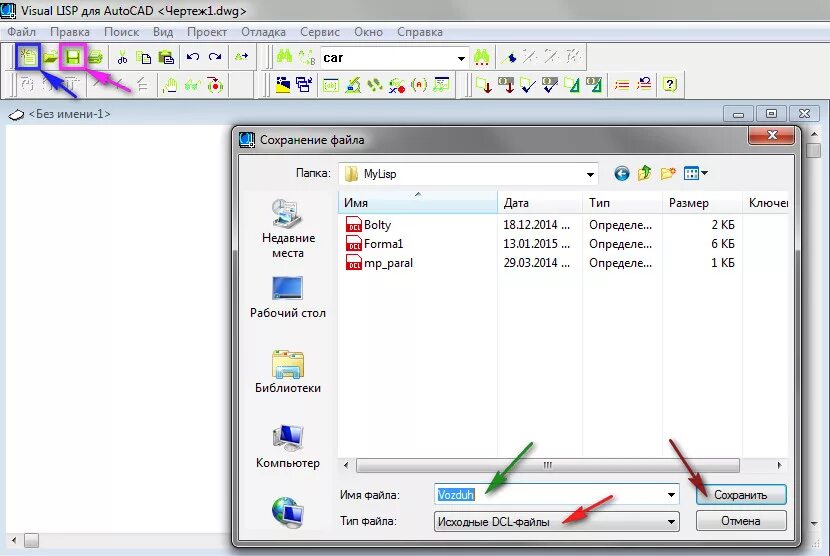Click the Find Toolbar String binoculars with dots
This screenshot has width=830, height=556.
(481, 57)
